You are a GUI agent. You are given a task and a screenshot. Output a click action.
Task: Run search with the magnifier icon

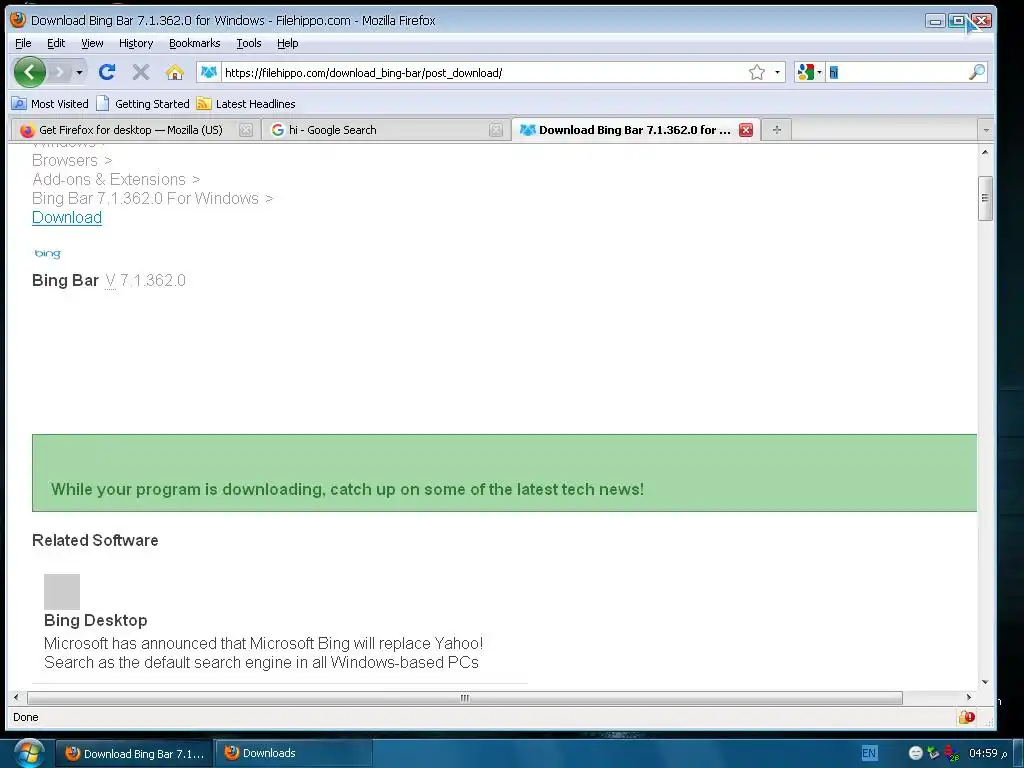[x=976, y=72]
